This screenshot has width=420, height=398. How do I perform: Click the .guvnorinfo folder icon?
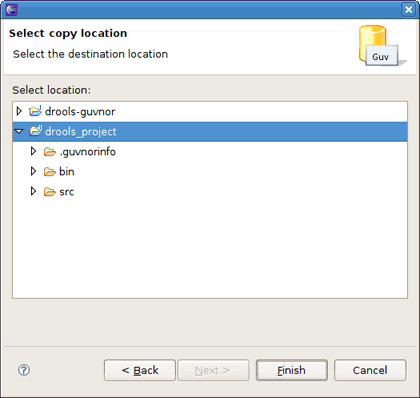(x=50, y=152)
